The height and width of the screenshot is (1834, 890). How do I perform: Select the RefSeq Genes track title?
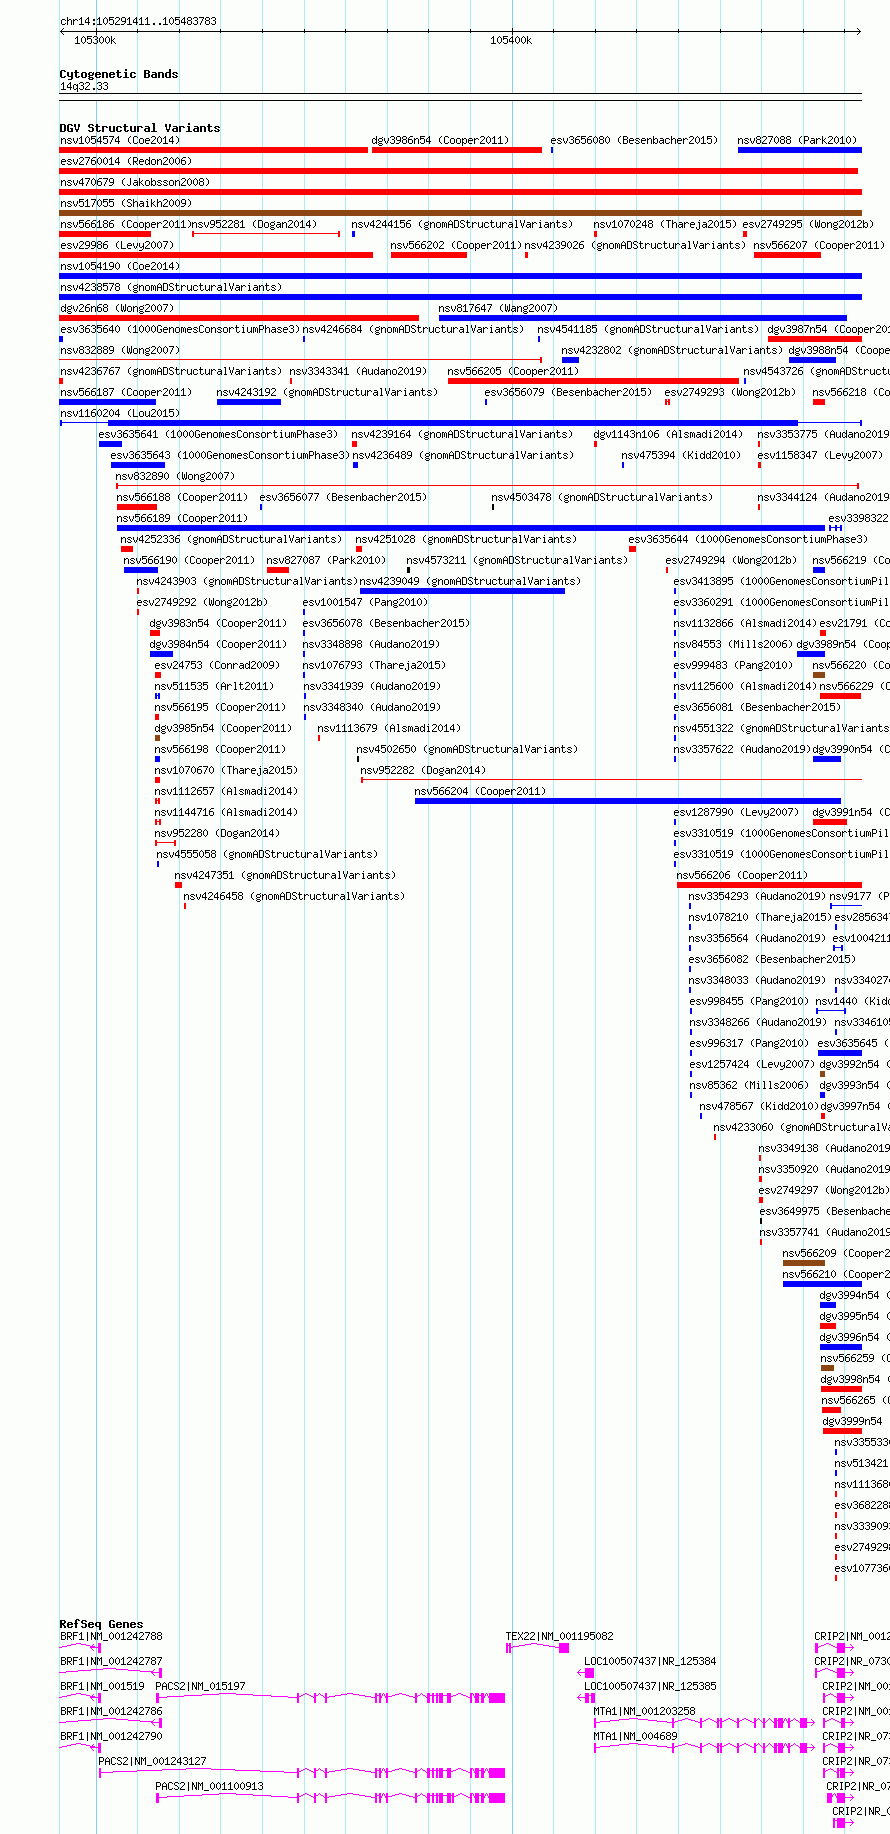pos(101,1625)
